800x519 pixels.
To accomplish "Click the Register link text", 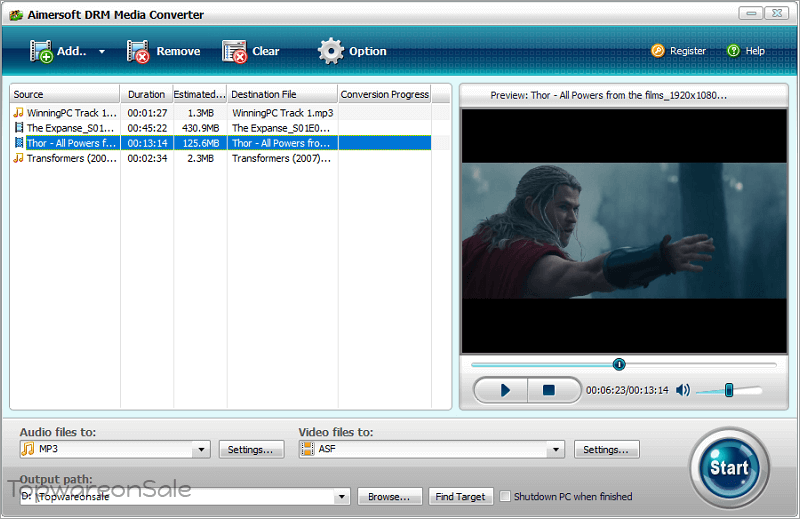I will (688, 51).
